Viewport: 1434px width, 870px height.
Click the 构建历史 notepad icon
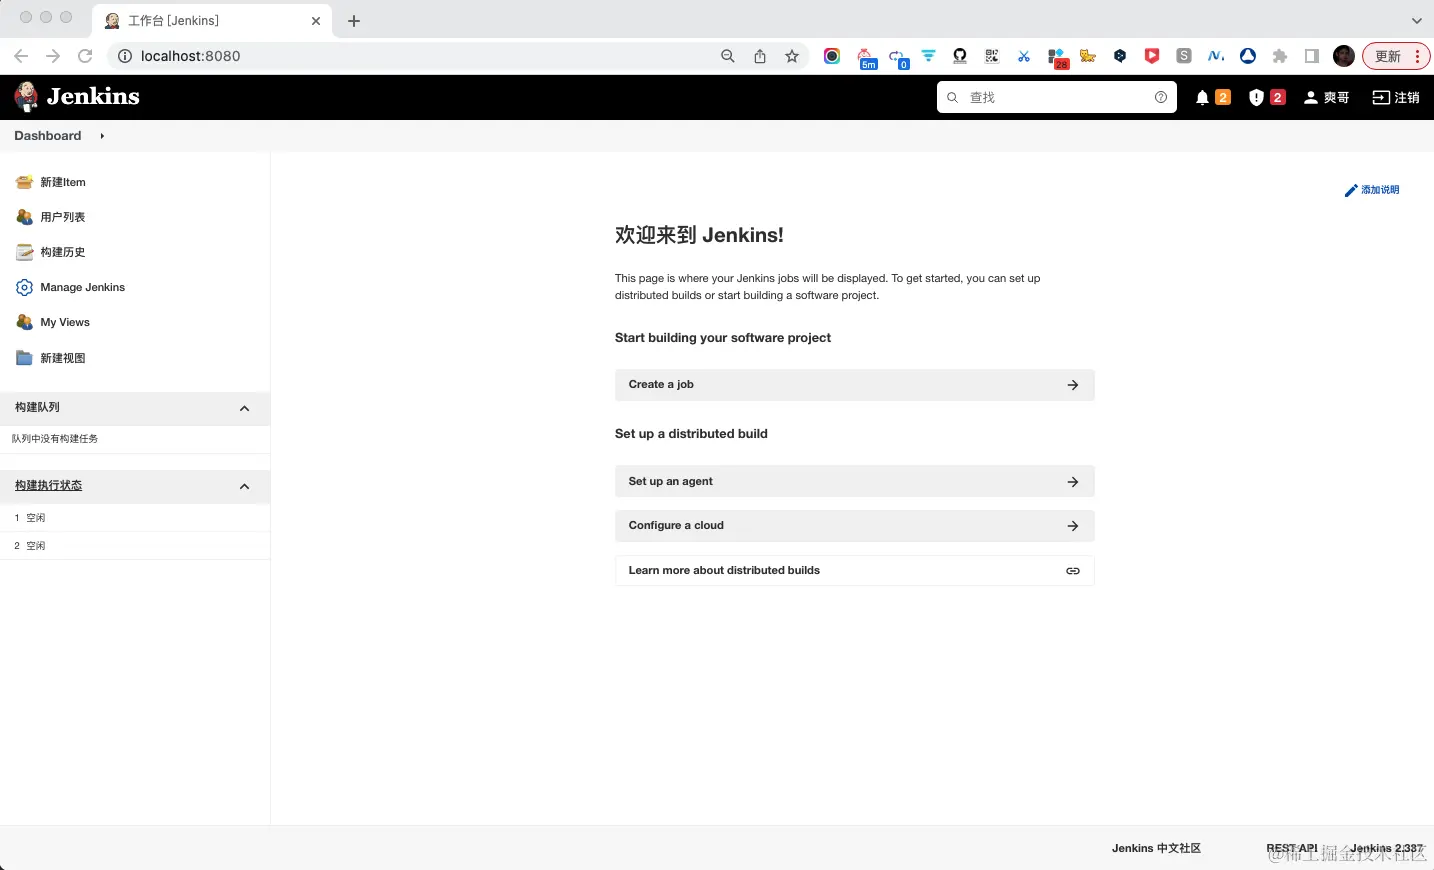point(25,252)
